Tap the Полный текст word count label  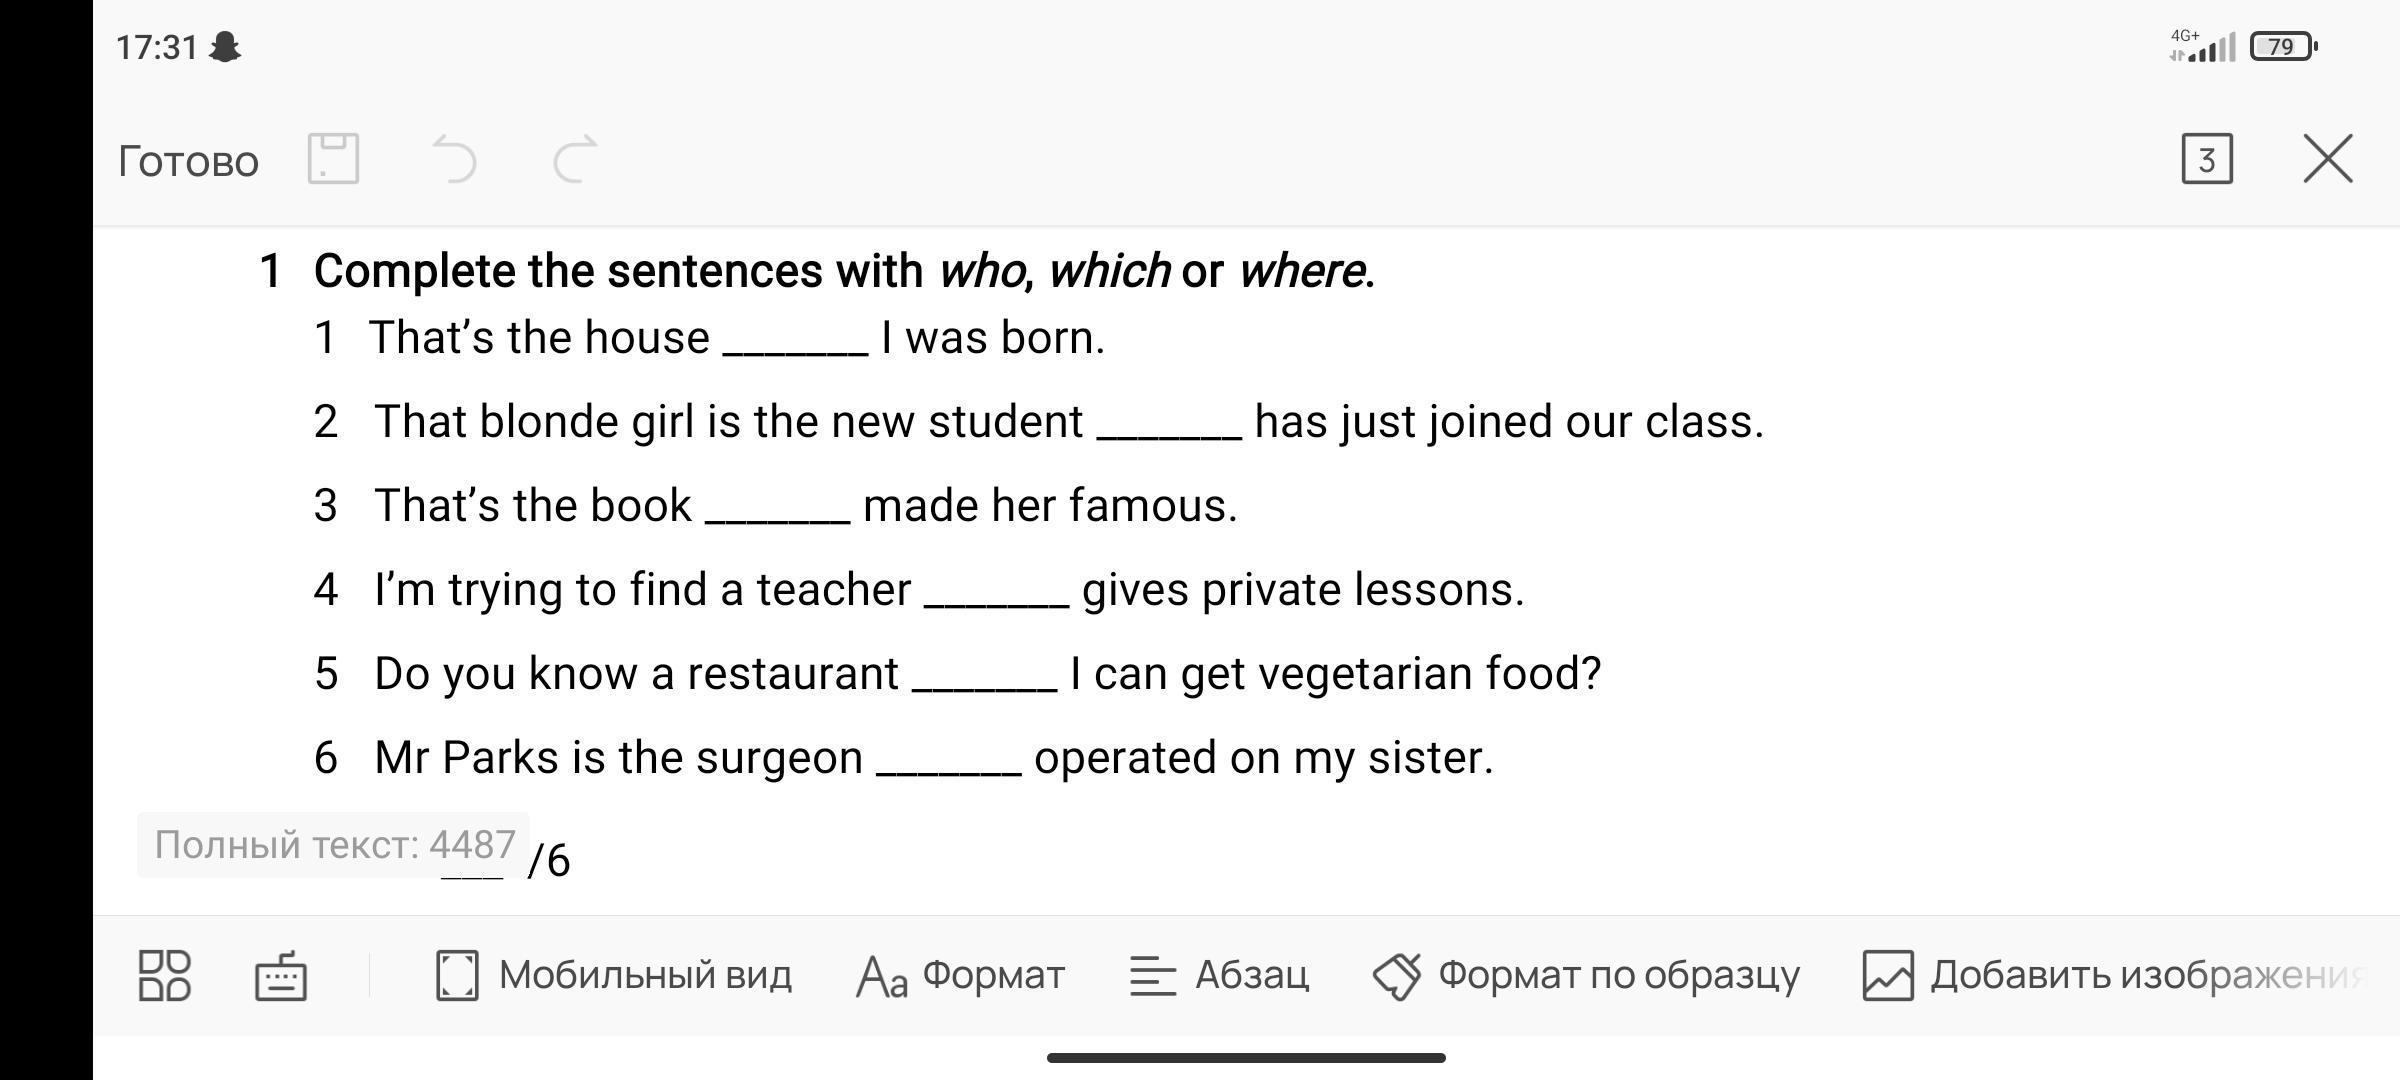334,845
